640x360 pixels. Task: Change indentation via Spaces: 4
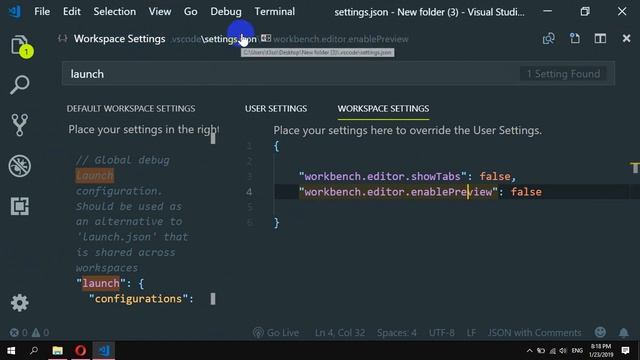click(x=397, y=333)
